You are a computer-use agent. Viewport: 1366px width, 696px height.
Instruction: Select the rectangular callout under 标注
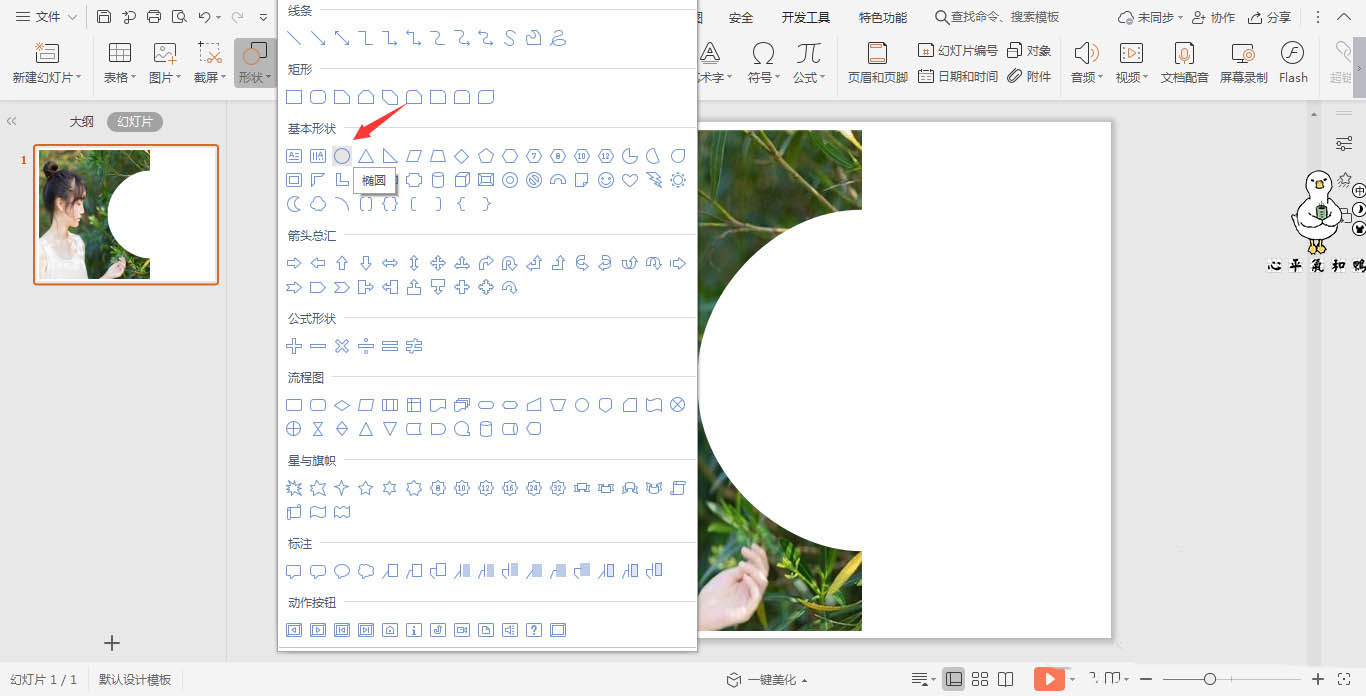[x=294, y=571]
